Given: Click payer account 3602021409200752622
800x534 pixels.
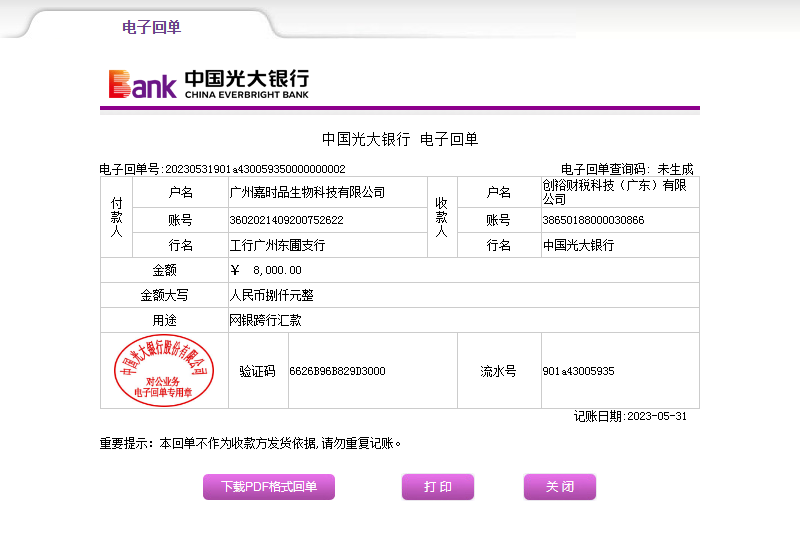Looking at the screenshot, I should (286, 220).
